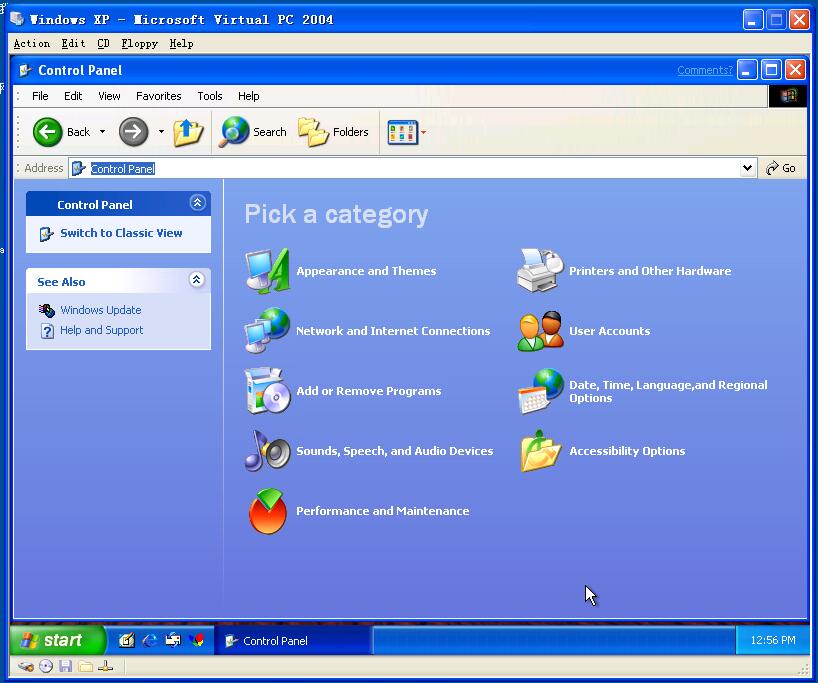Image resolution: width=818 pixels, height=683 pixels.
Task: Click the Network and Internet Connections icon
Action: (267, 331)
